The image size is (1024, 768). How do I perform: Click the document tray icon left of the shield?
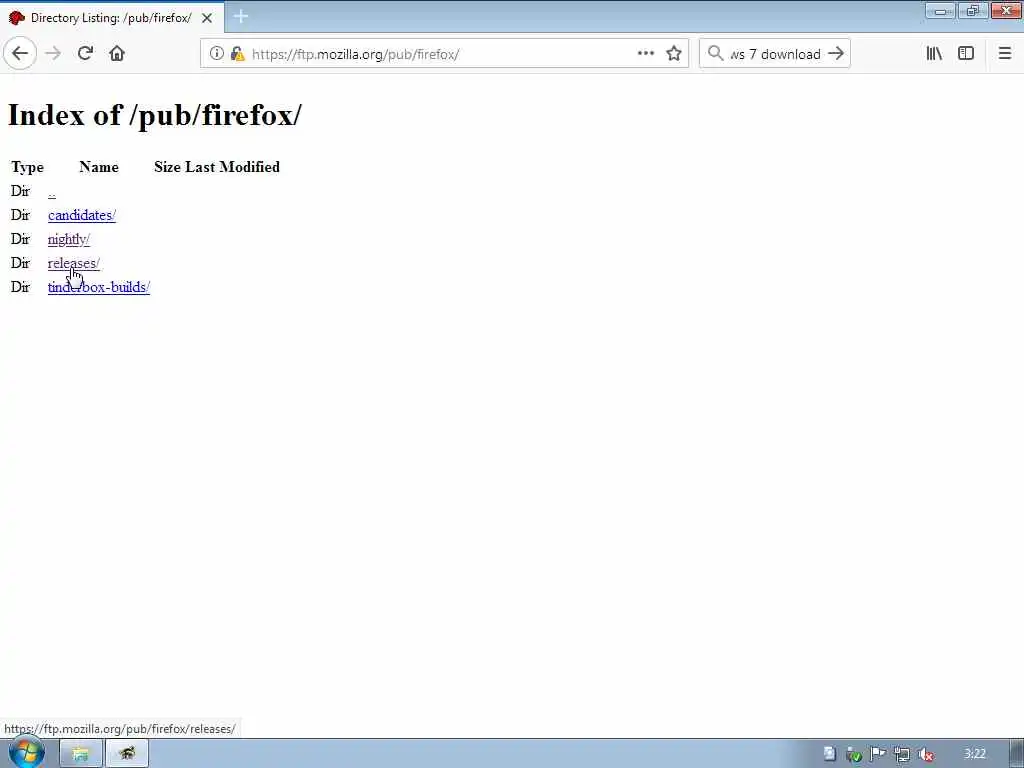[829, 754]
